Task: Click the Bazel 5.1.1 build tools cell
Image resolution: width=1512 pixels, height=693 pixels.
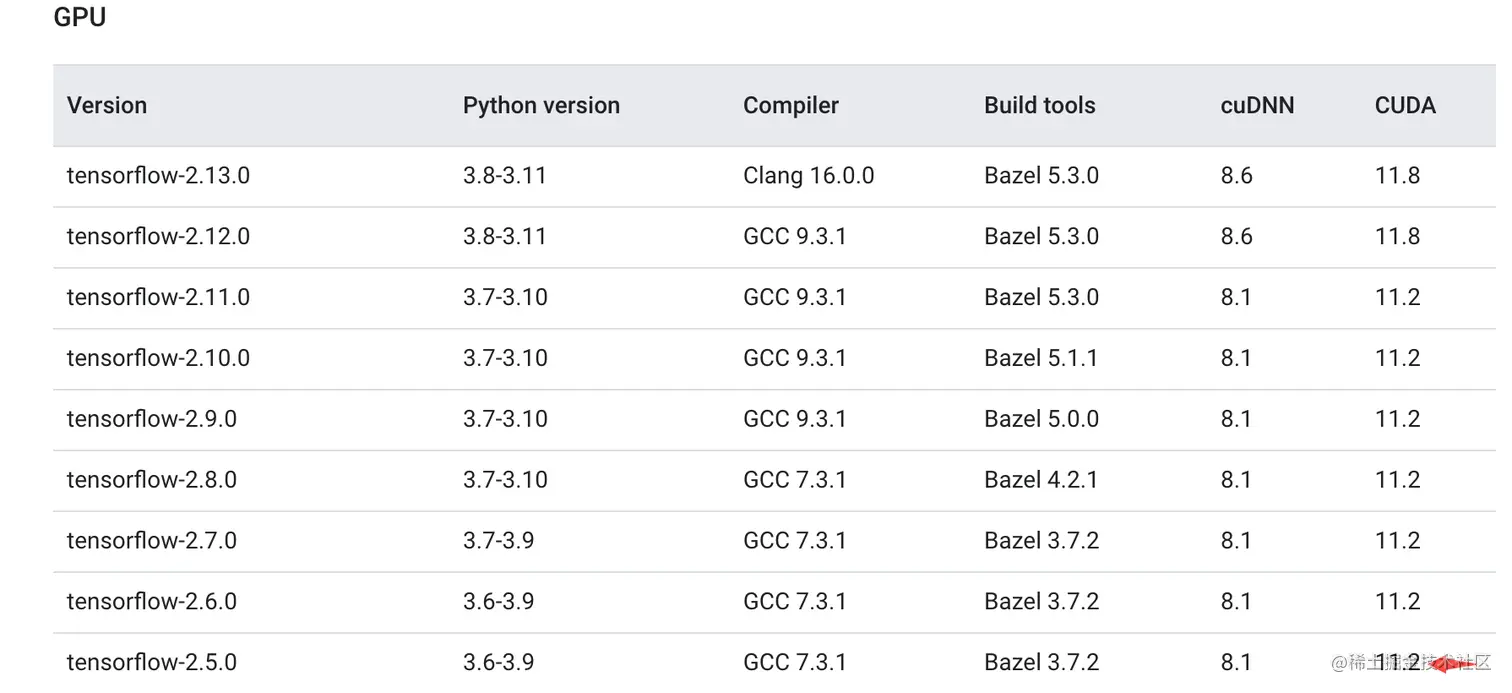Action: [1041, 358]
